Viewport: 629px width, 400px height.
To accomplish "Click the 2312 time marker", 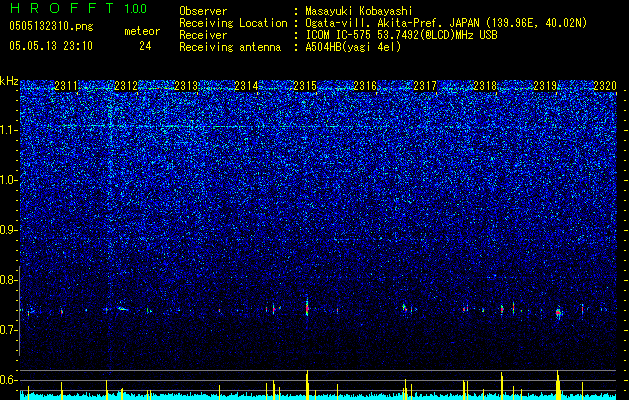I will tap(126, 85).
